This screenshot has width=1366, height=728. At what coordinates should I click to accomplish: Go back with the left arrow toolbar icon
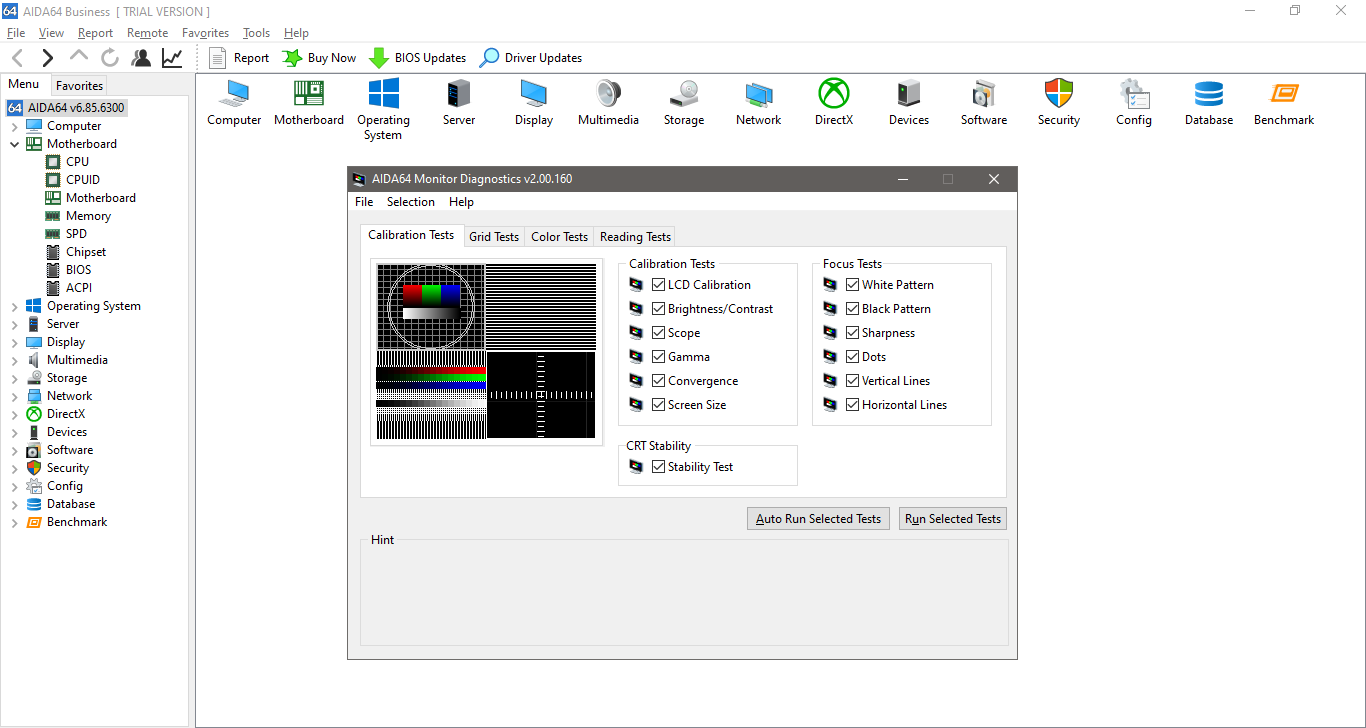pyautogui.click(x=17, y=58)
